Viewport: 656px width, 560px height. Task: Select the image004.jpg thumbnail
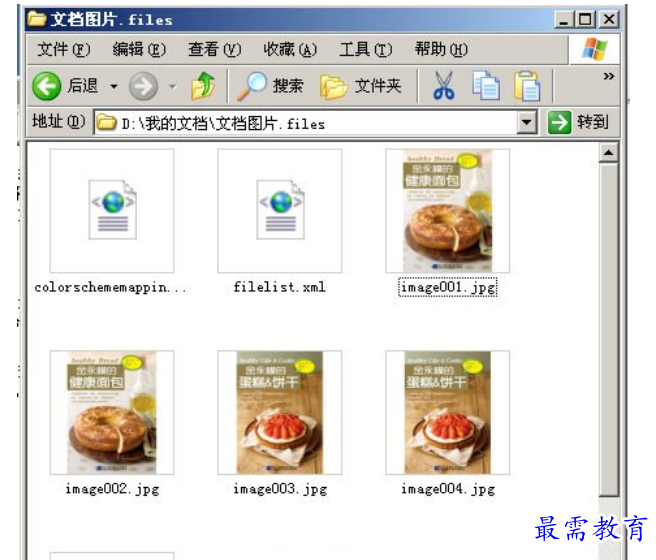point(448,412)
